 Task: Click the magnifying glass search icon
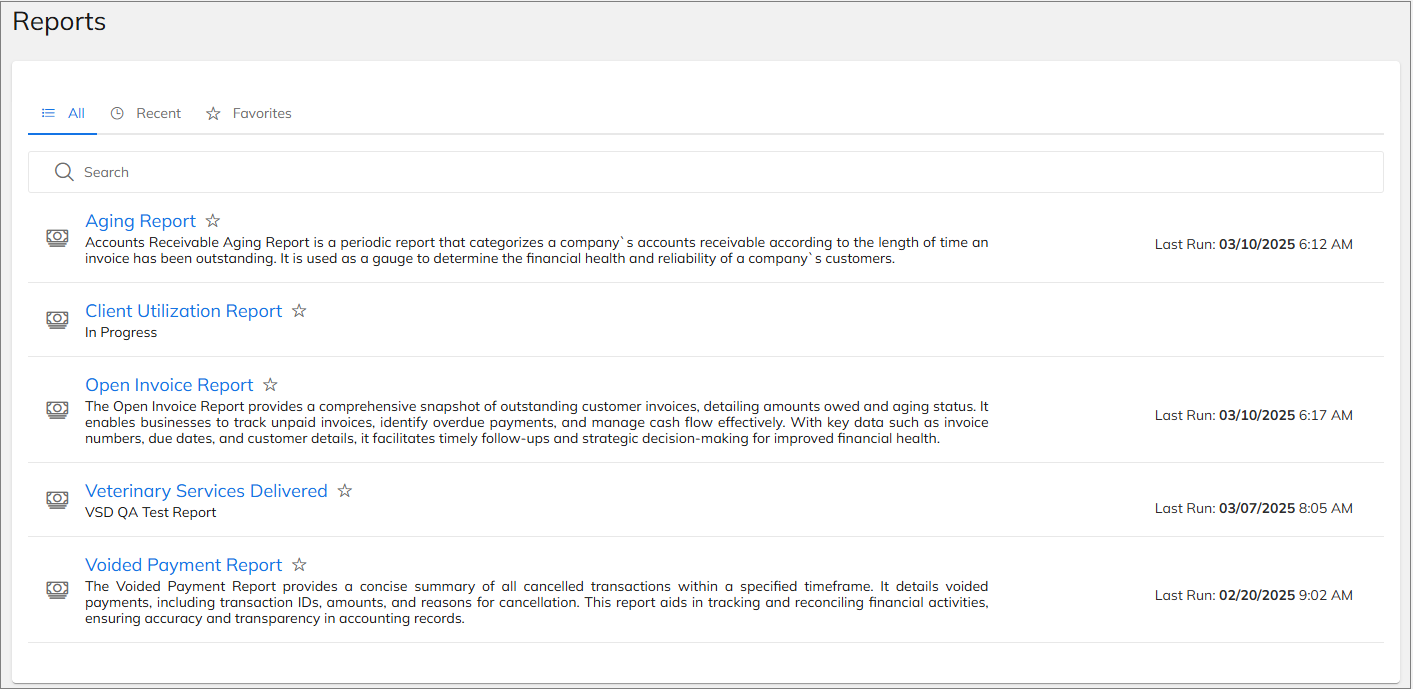tap(64, 172)
